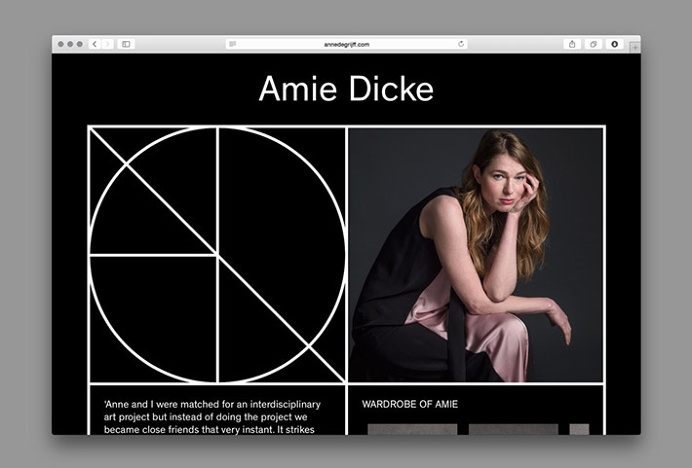Viewport: 692px width, 468px height.
Task: Show all tabs overview icon
Action: coord(593,44)
